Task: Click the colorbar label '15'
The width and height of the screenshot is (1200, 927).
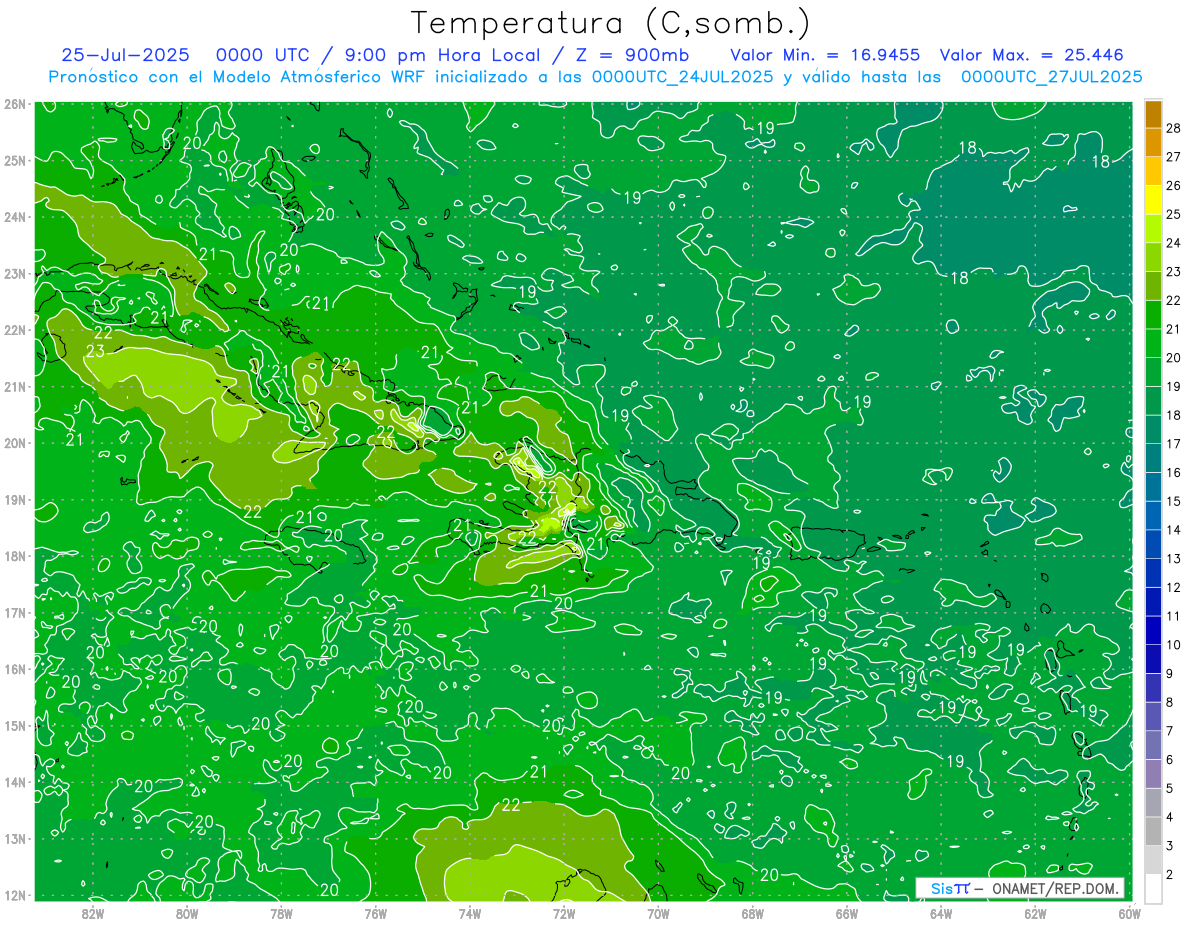Action: click(x=1174, y=501)
